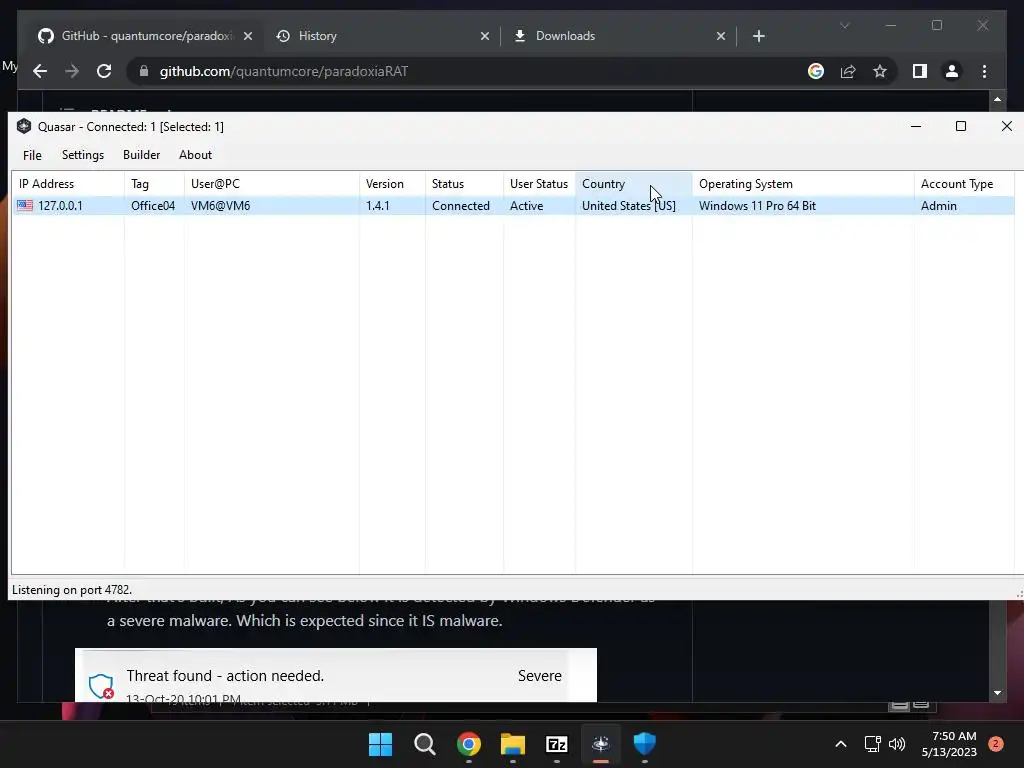1024x768 pixels.
Task: Reload the GitHub page
Action: tap(104, 71)
